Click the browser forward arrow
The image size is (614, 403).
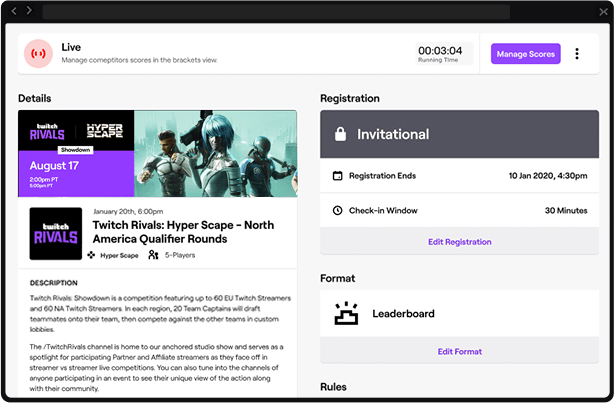[29, 10]
